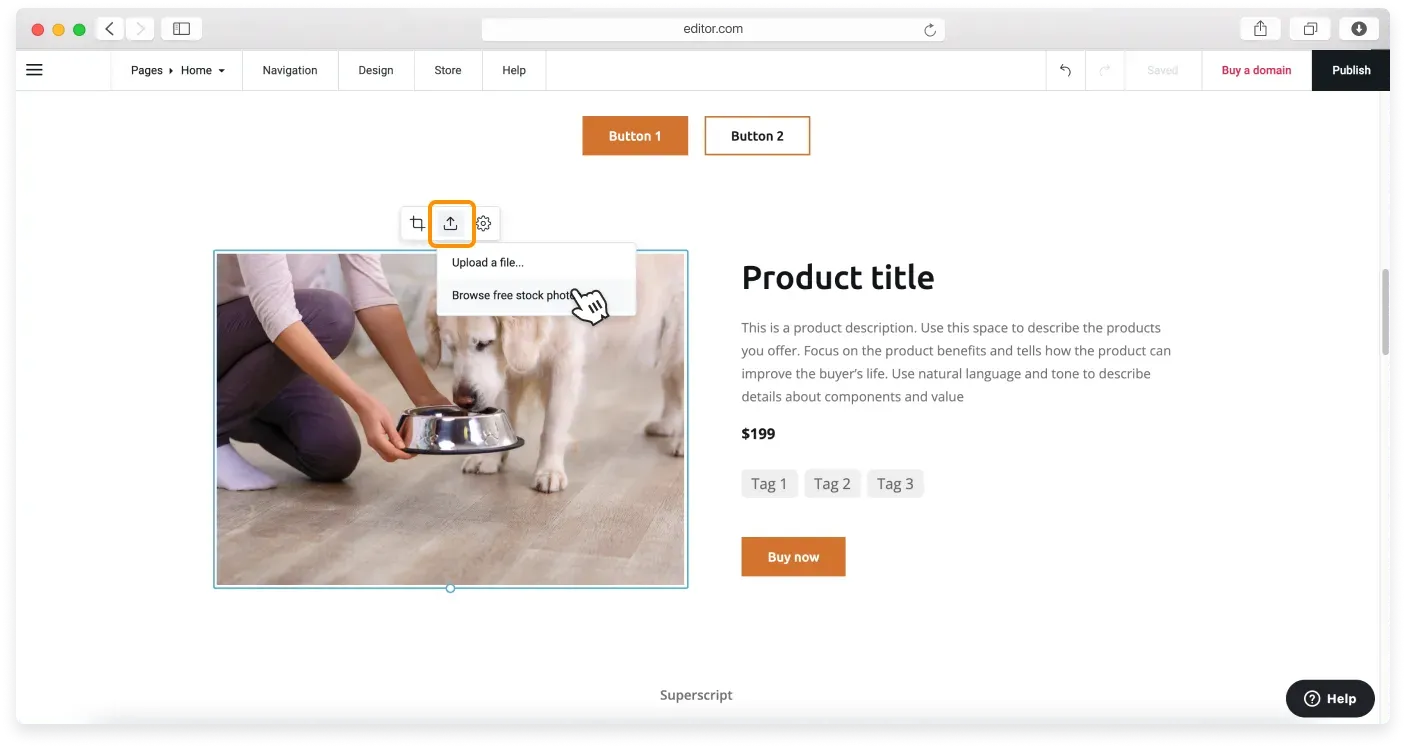Click the Saved status indicator
Viewport: 1406px width, 748px height.
pyautogui.click(x=1162, y=70)
